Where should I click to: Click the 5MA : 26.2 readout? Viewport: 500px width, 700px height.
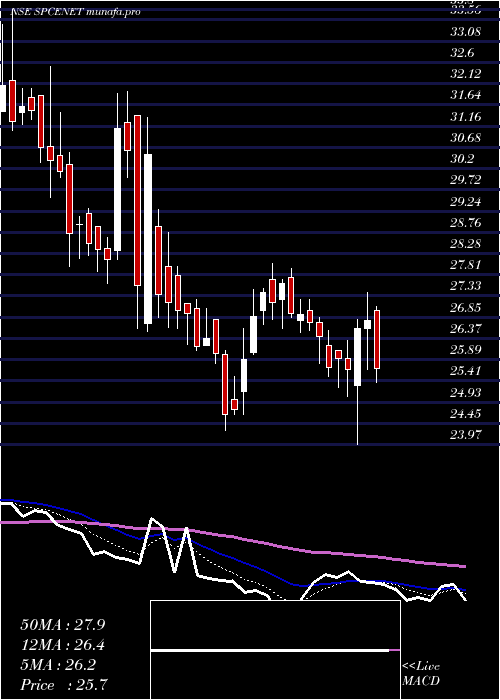pos(58,666)
